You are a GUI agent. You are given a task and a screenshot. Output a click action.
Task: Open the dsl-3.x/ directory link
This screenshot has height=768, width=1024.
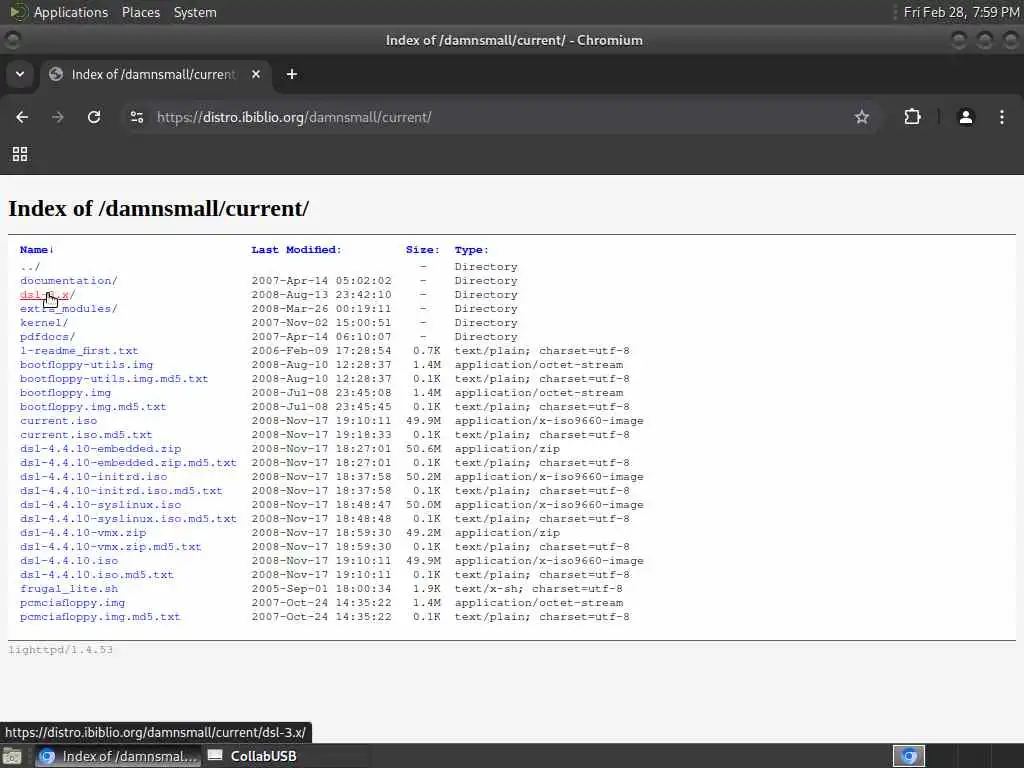tap(47, 295)
